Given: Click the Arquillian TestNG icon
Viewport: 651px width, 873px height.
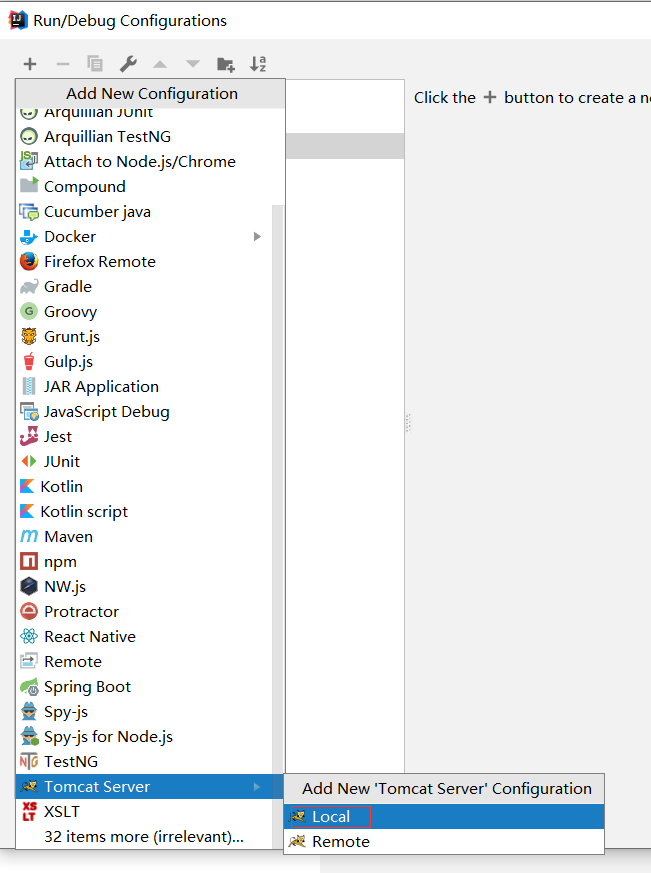Looking at the screenshot, I should pos(29,136).
